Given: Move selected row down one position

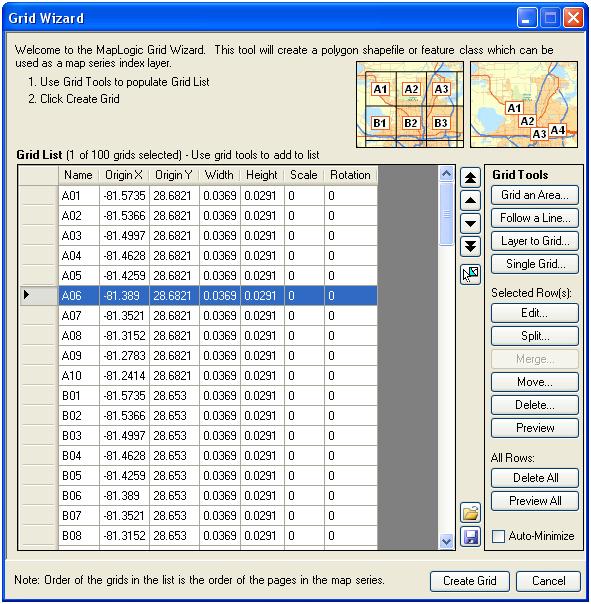Looking at the screenshot, I should [x=470, y=224].
